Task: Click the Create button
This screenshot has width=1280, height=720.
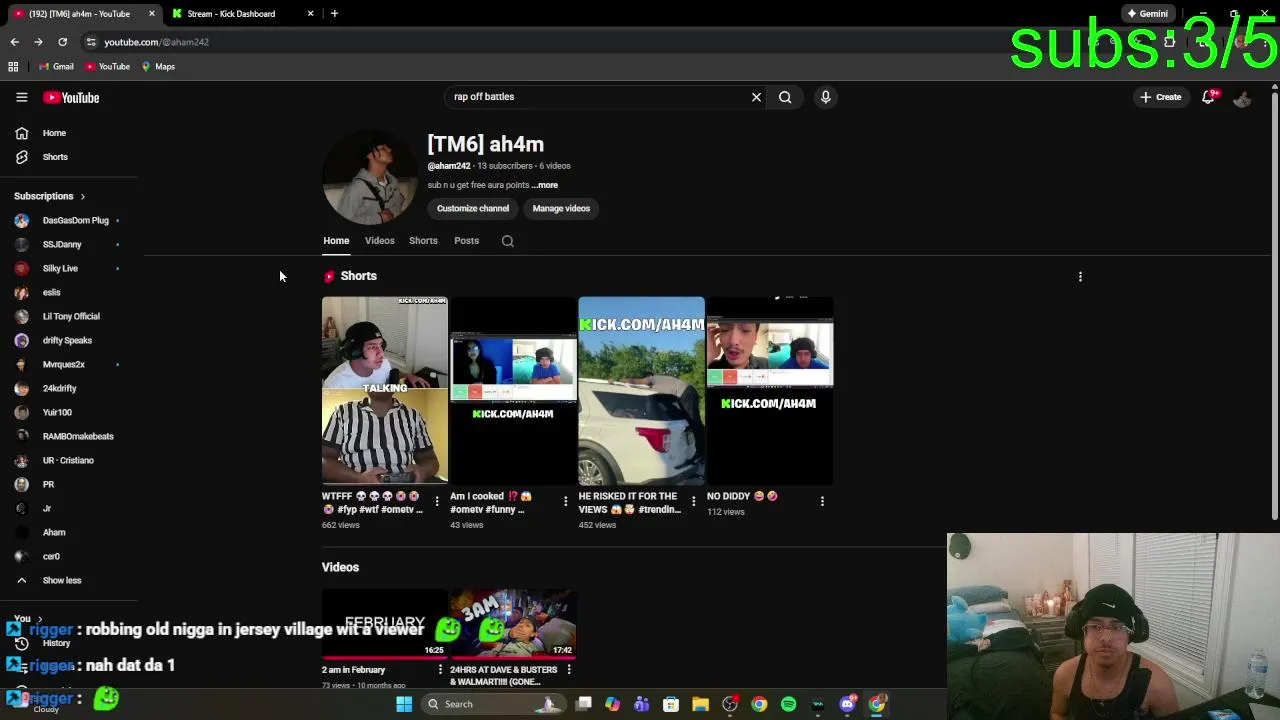Action: (x=1161, y=97)
